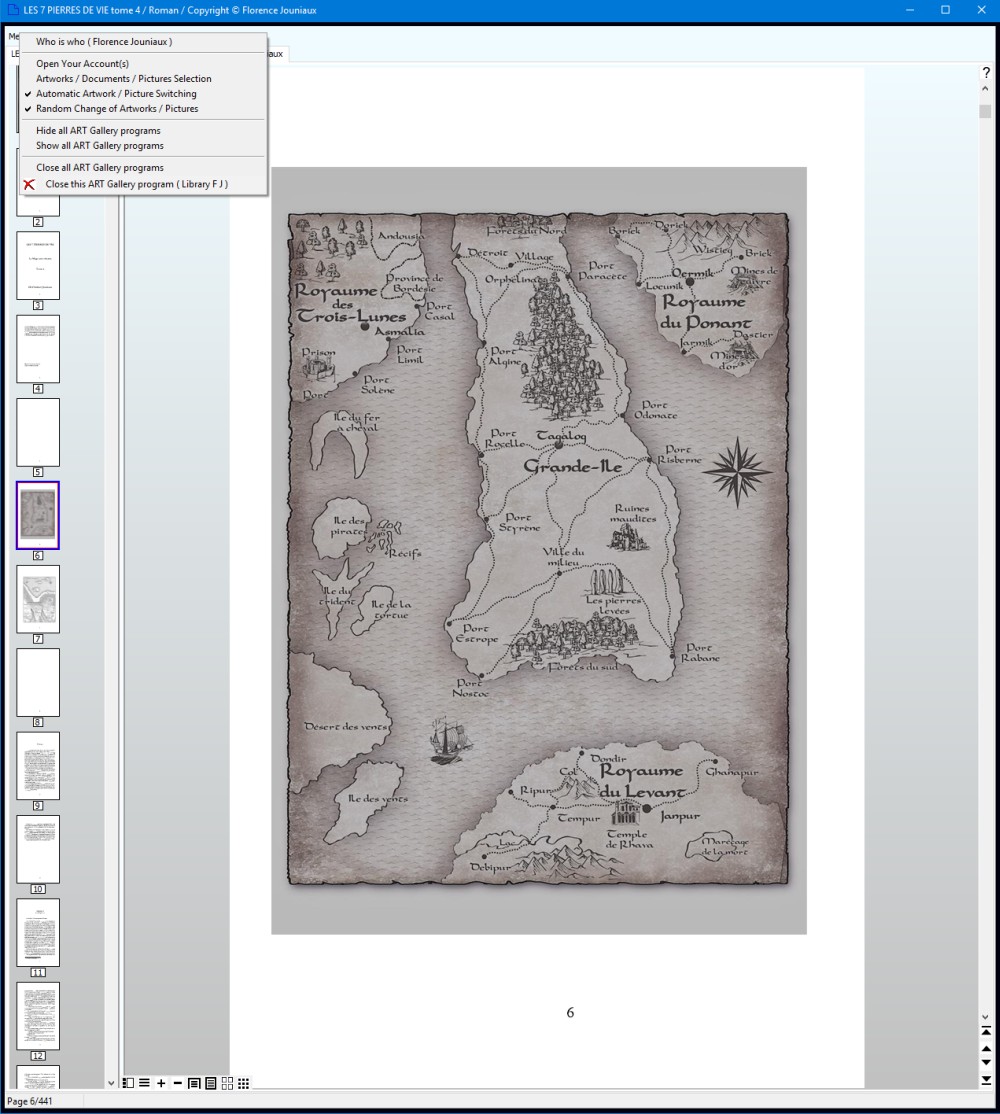
Task: Click thumbnail panel scroll-down chevron
Action: [111, 1083]
